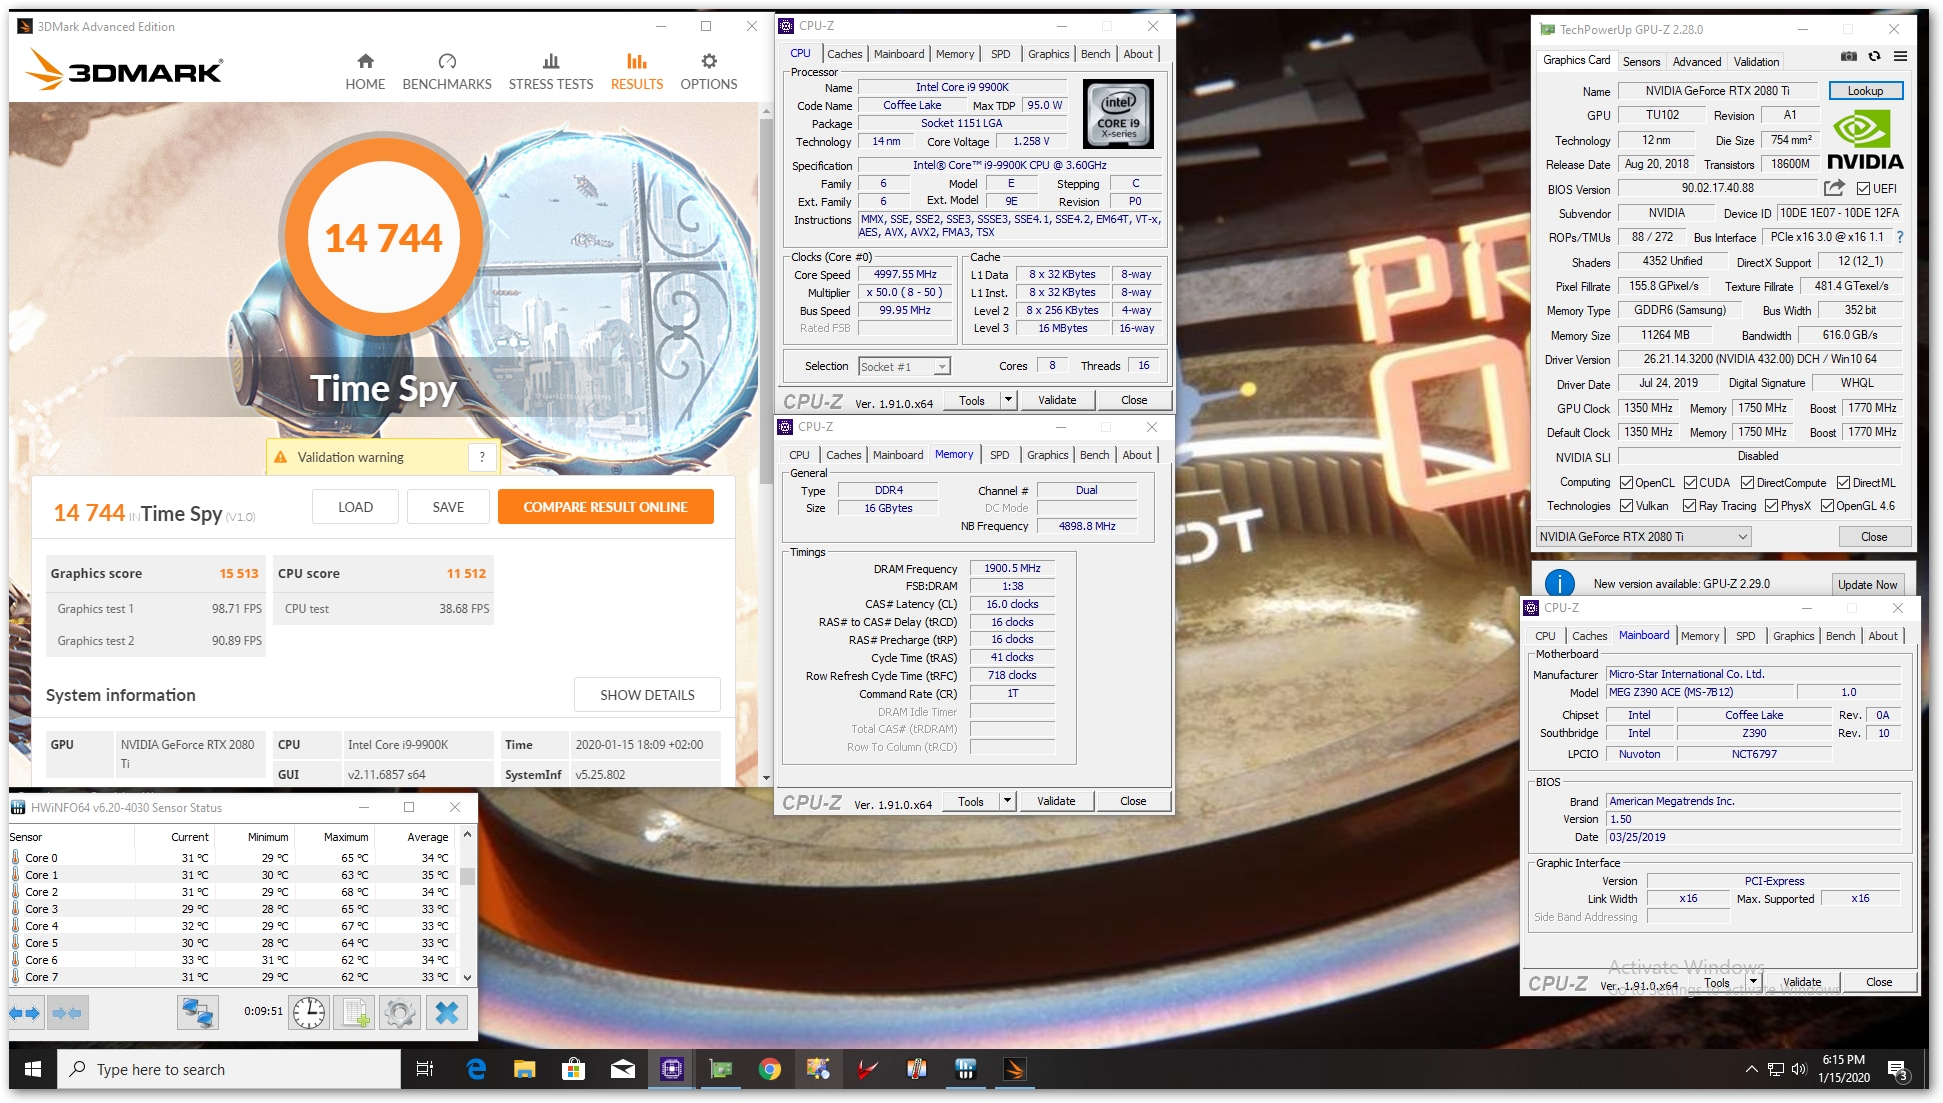Open HWiNFO sensor settings gear icon
Viewport: 1943px width, 1103px height.
[x=399, y=1013]
